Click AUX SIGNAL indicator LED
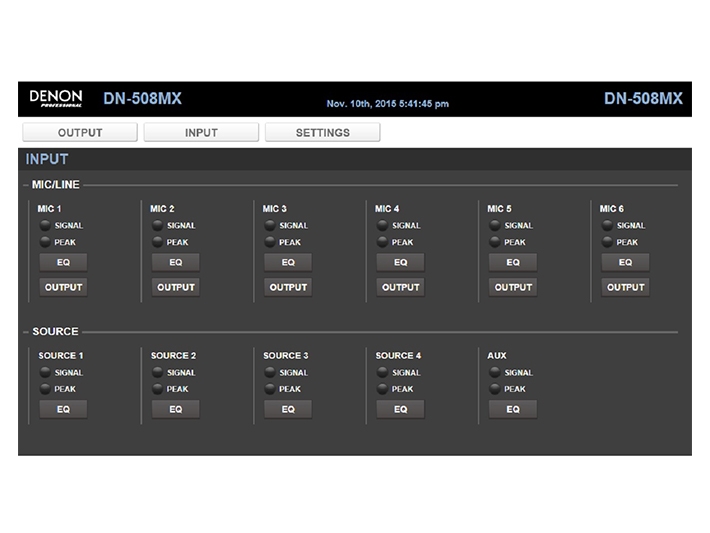The height and width of the screenshot is (533, 710). (495, 372)
